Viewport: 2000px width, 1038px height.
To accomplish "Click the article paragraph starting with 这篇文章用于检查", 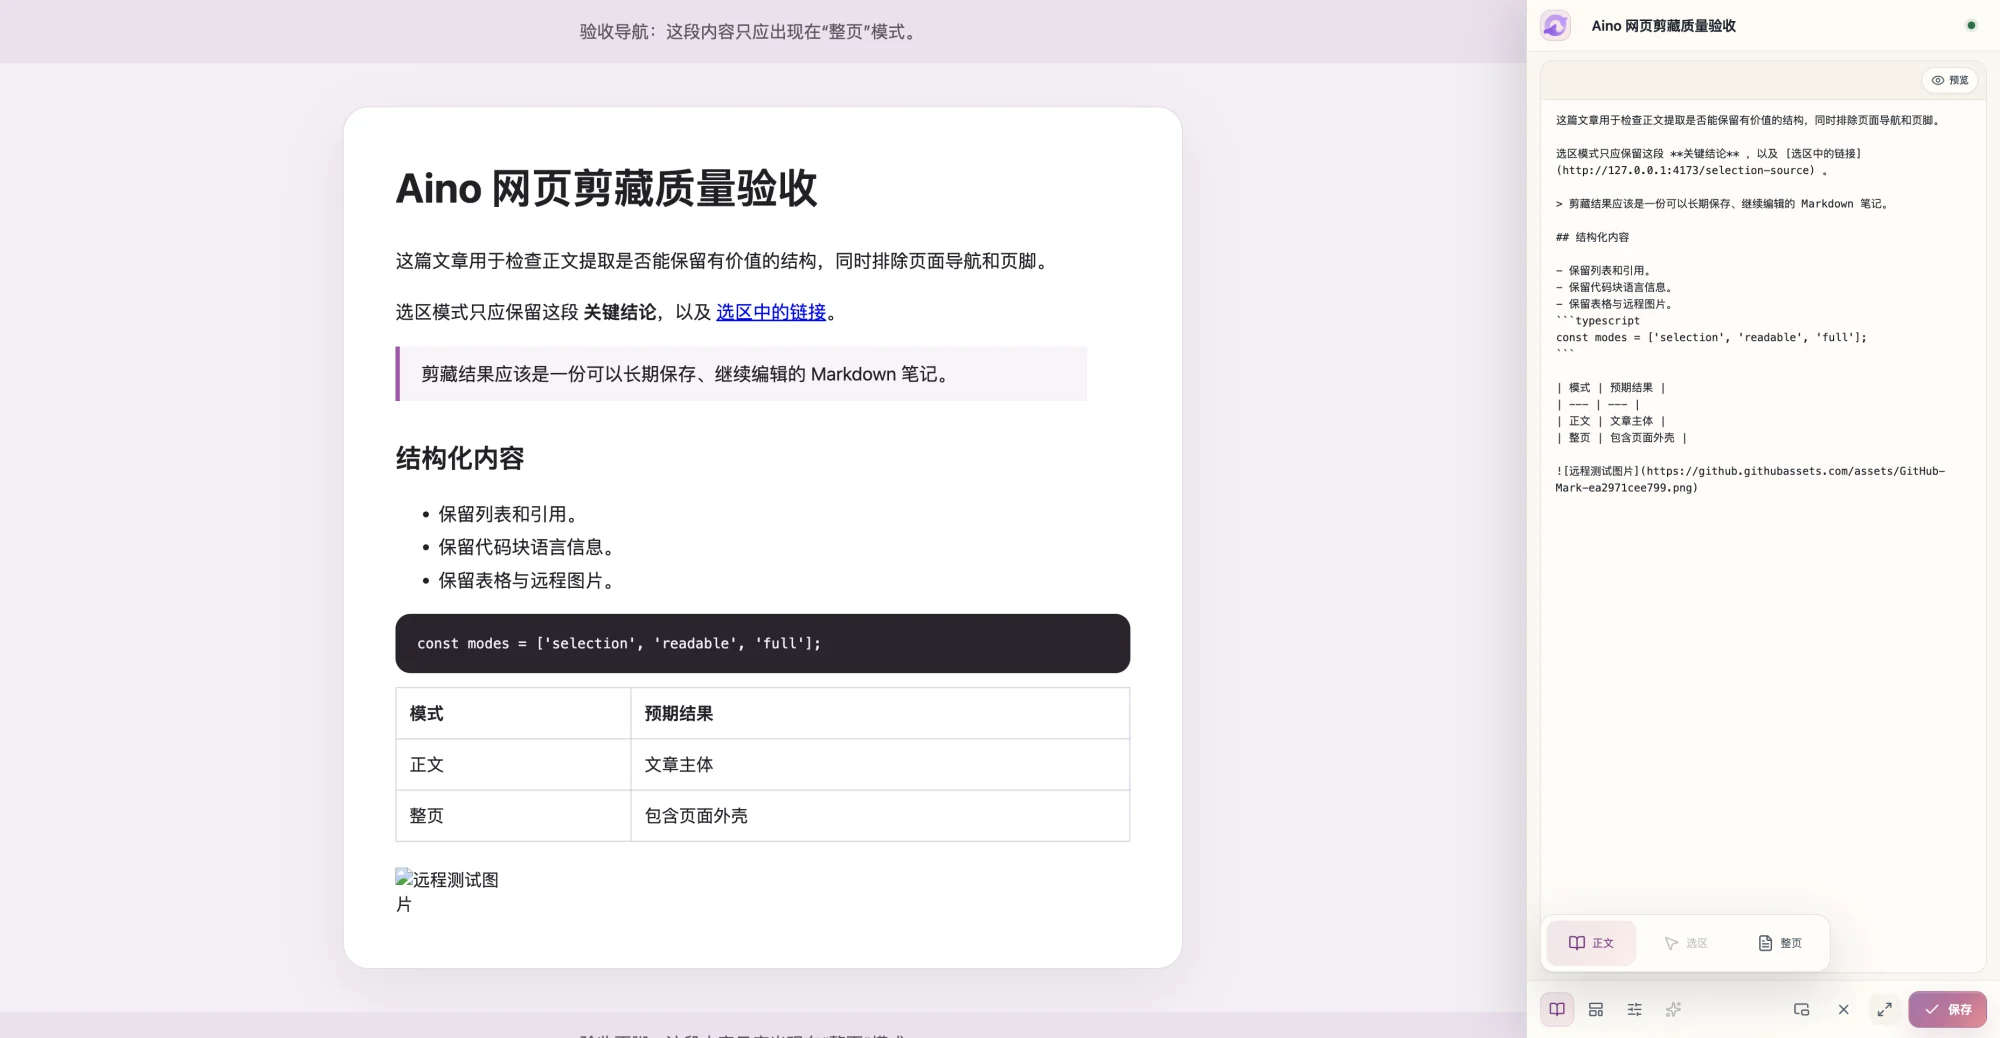I will [x=724, y=261].
